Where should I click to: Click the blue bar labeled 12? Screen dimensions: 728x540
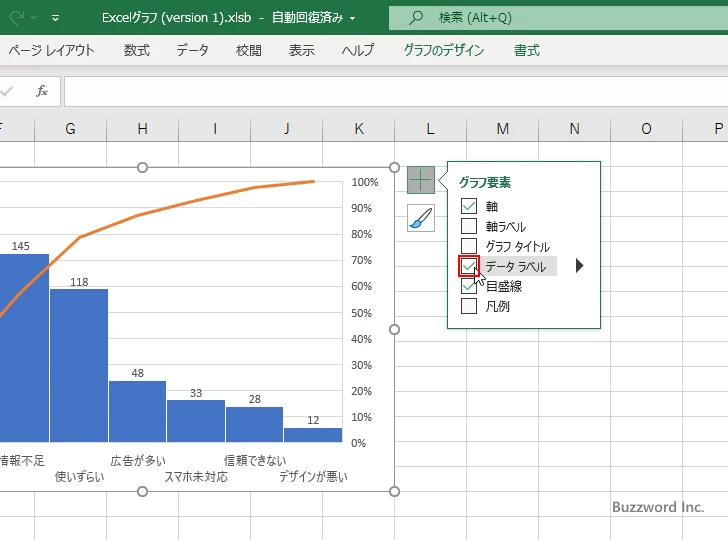[x=313, y=435]
